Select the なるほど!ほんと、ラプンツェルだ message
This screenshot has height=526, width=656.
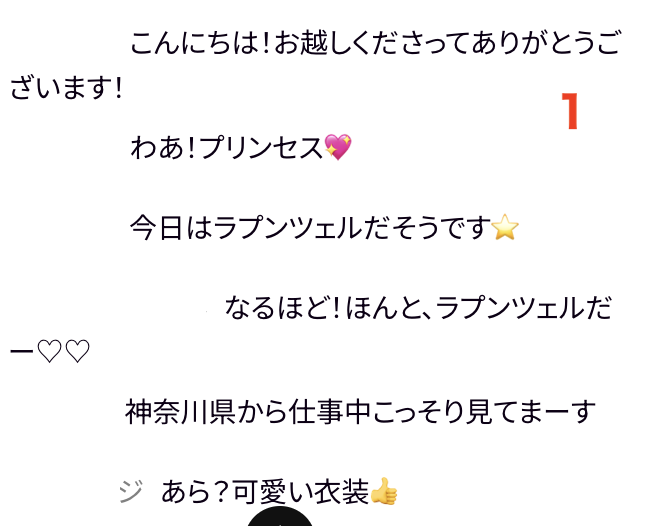click(x=418, y=308)
